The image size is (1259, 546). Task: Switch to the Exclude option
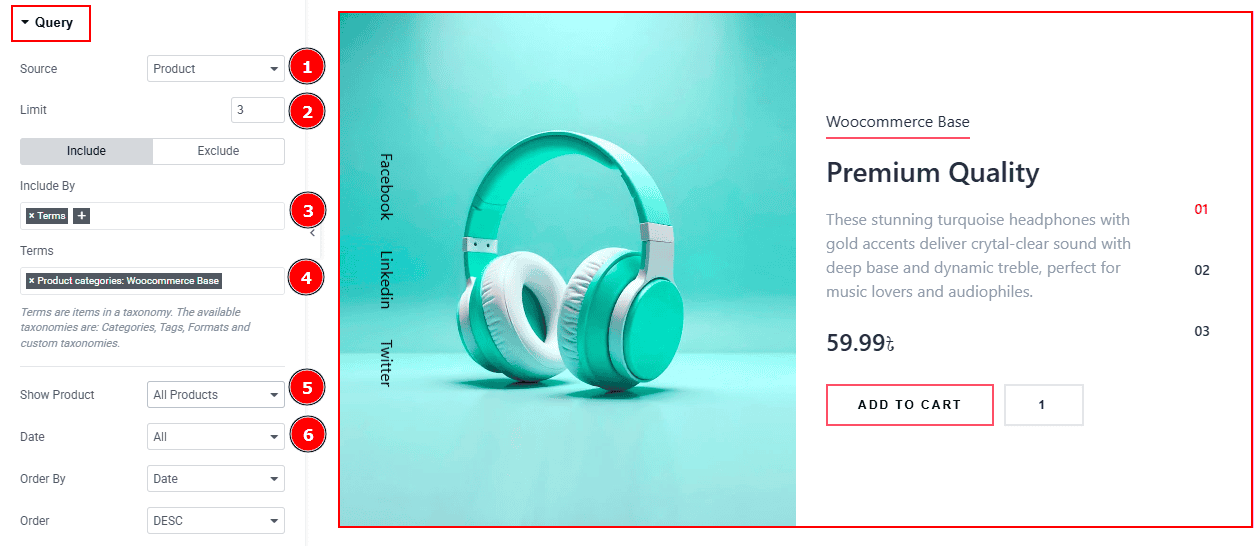pos(218,151)
